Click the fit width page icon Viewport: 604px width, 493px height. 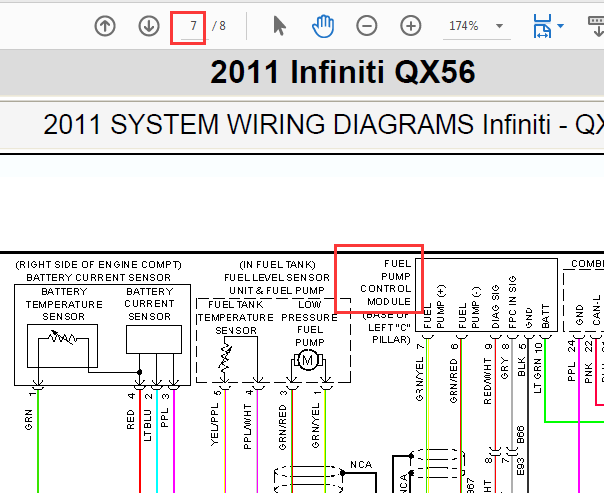542,26
